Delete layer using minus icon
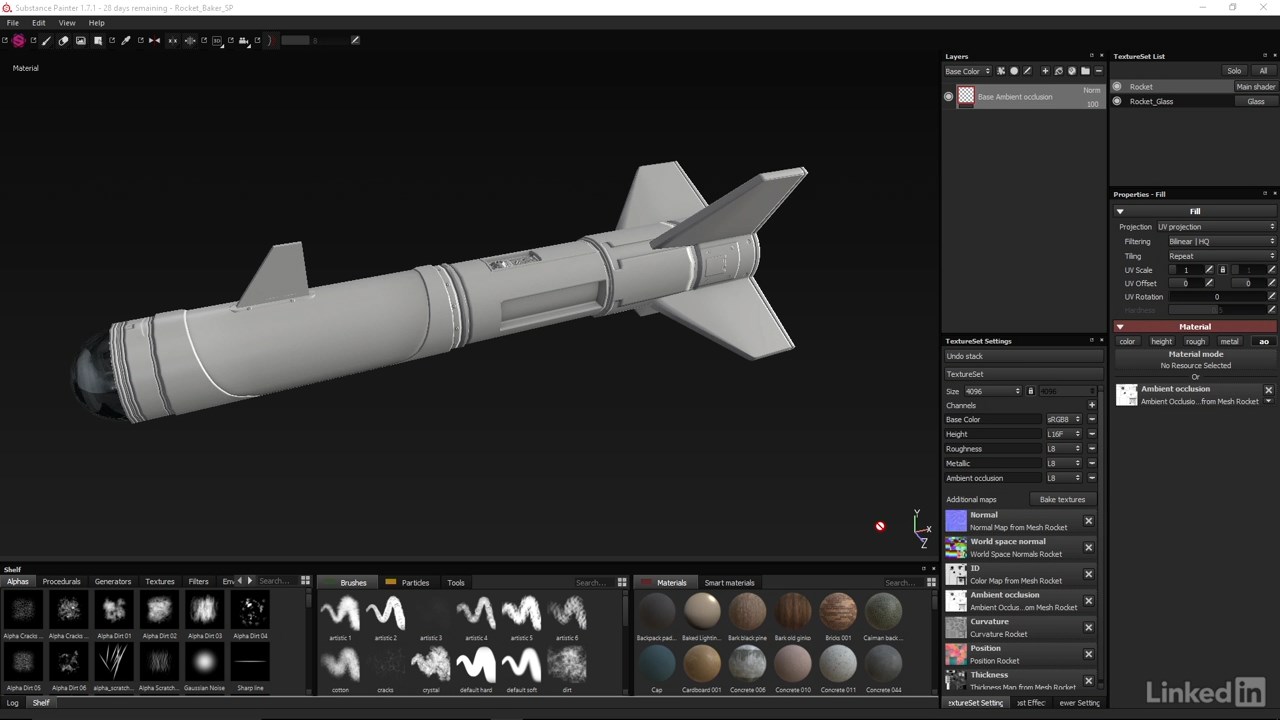 click(1098, 71)
